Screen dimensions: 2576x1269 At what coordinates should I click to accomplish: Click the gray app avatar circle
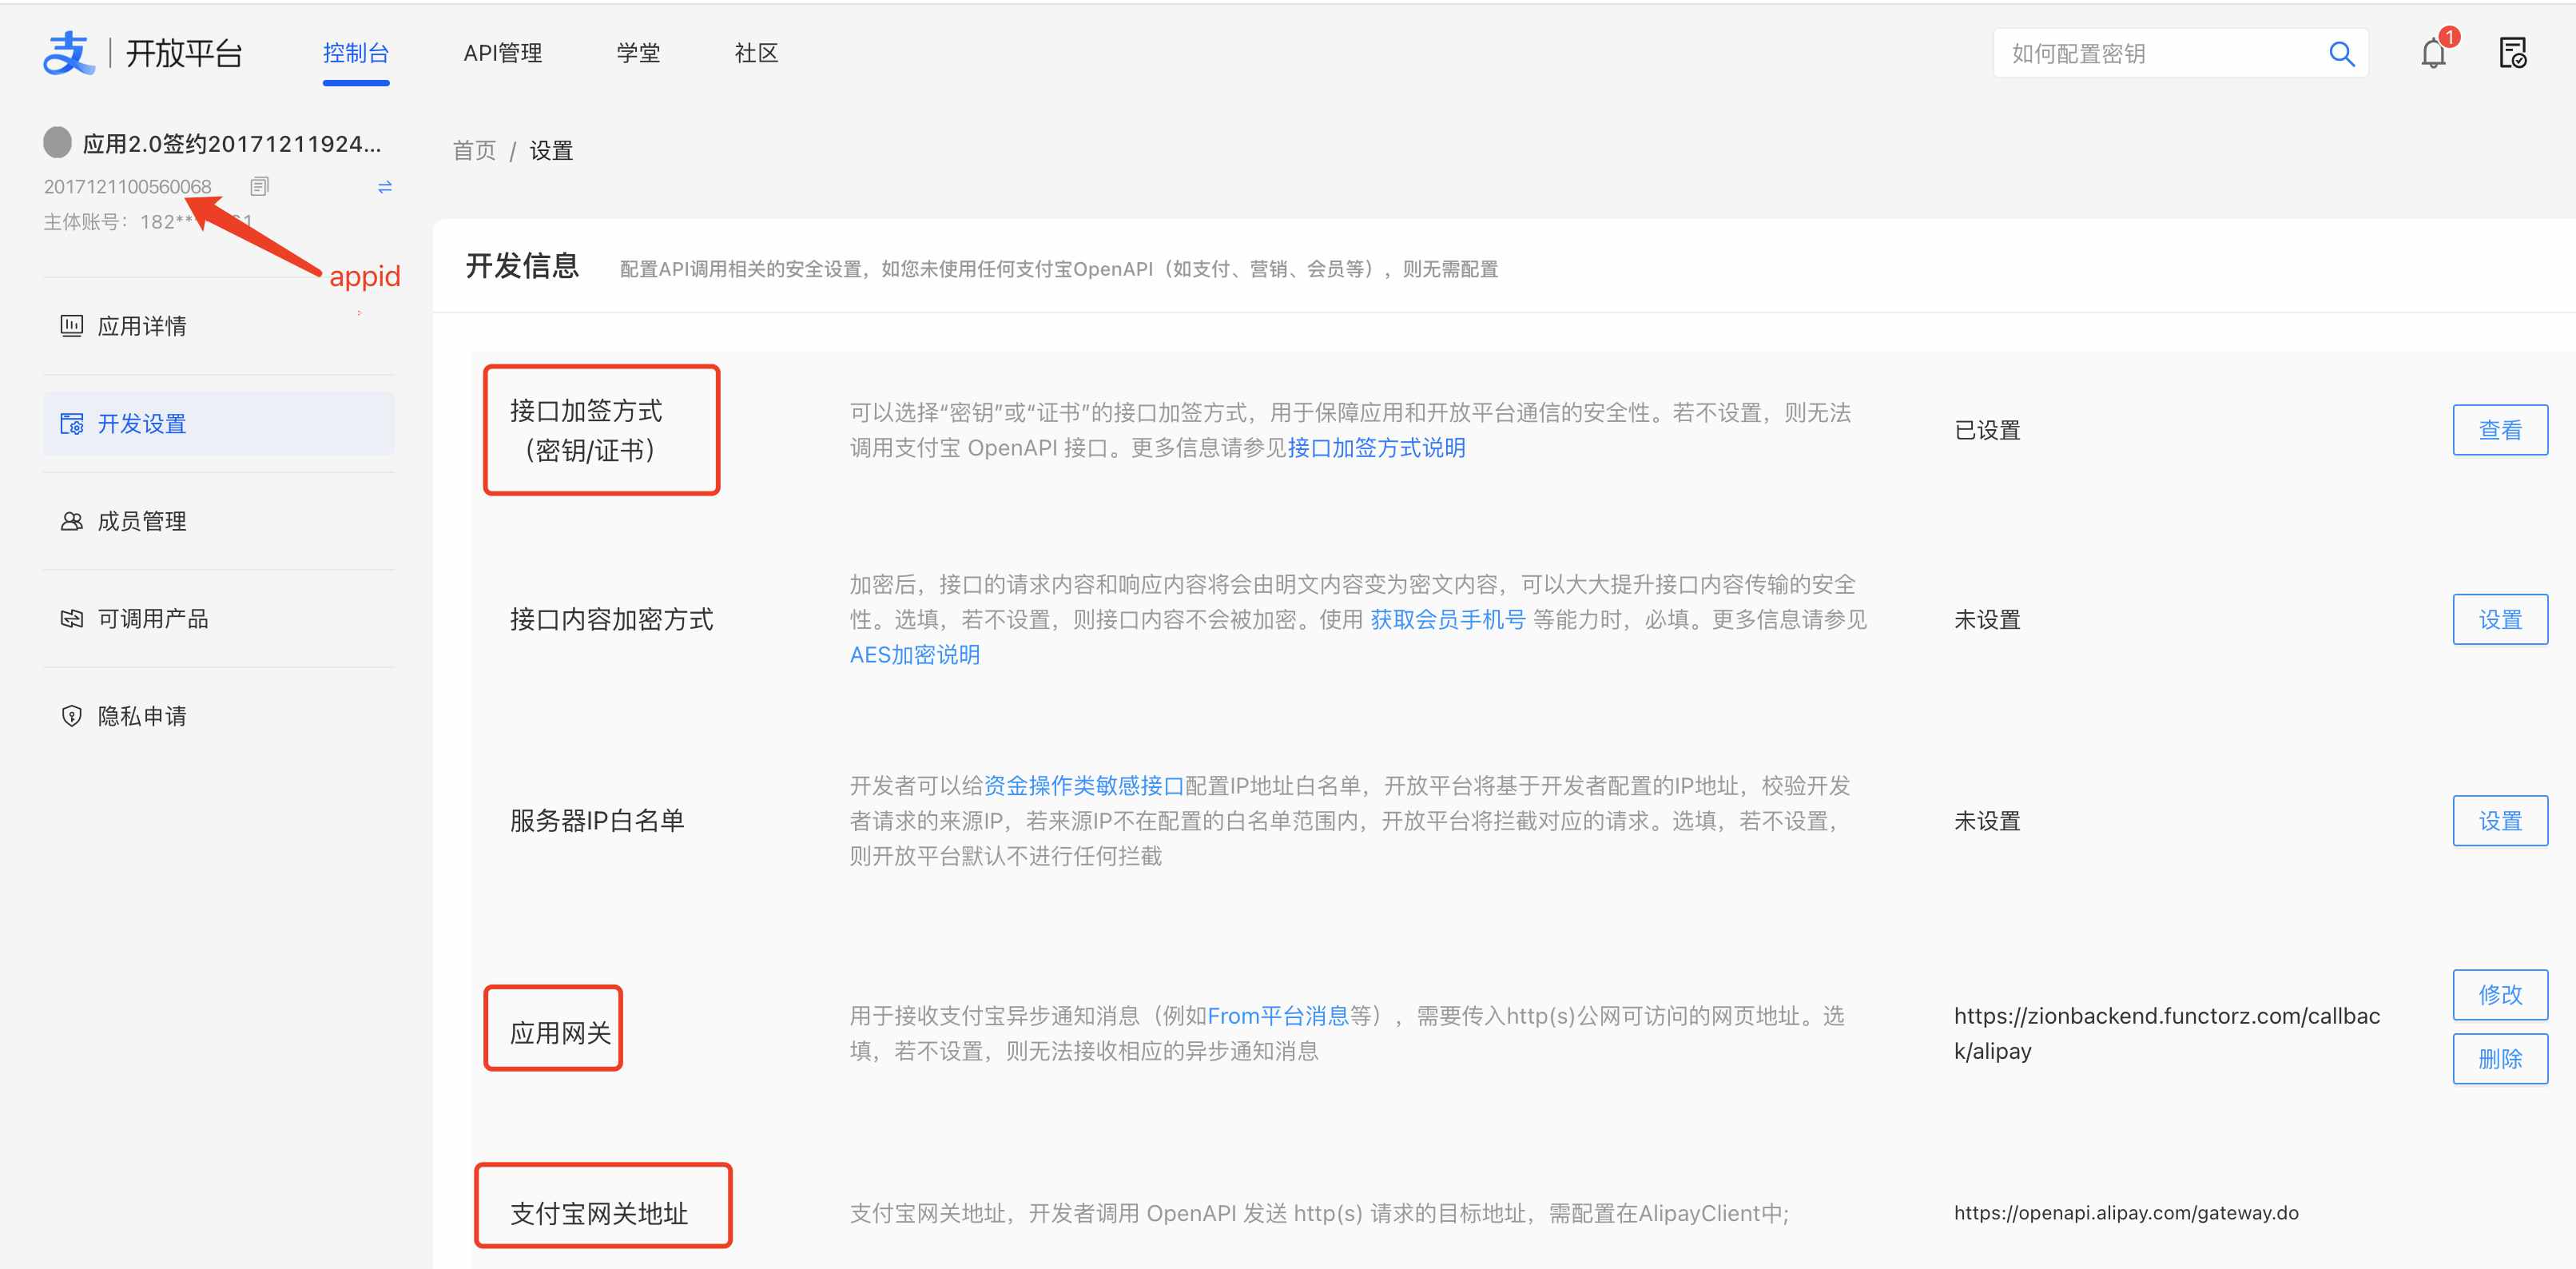coord(58,143)
